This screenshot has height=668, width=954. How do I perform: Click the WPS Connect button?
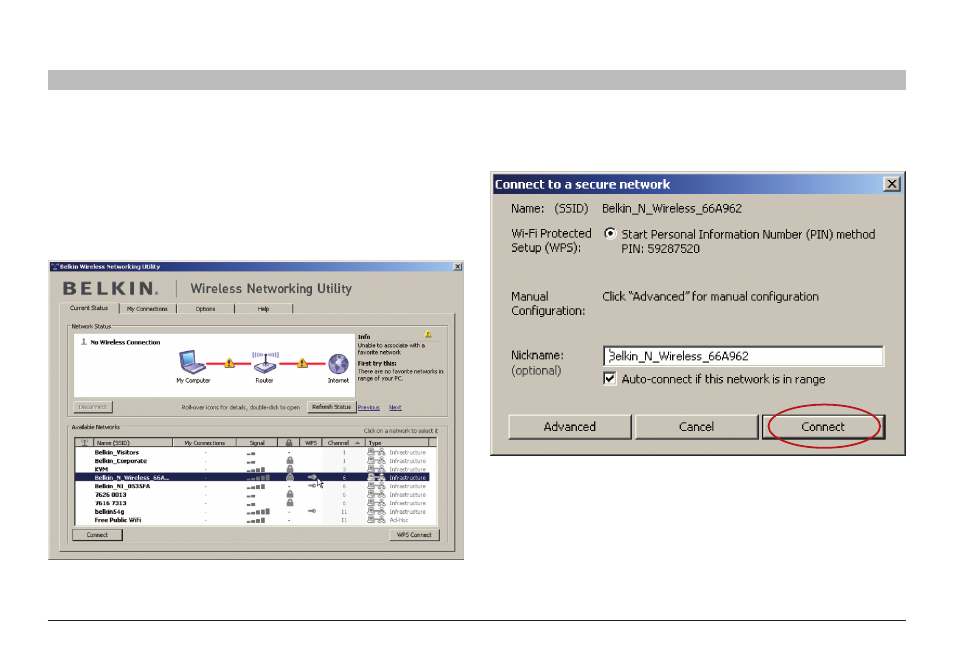[x=414, y=535]
